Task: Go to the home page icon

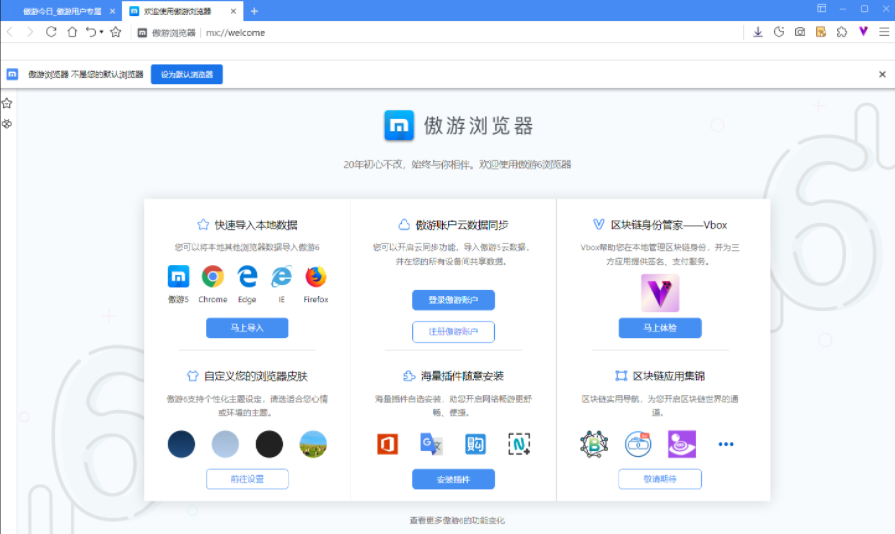Action: [x=72, y=32]
